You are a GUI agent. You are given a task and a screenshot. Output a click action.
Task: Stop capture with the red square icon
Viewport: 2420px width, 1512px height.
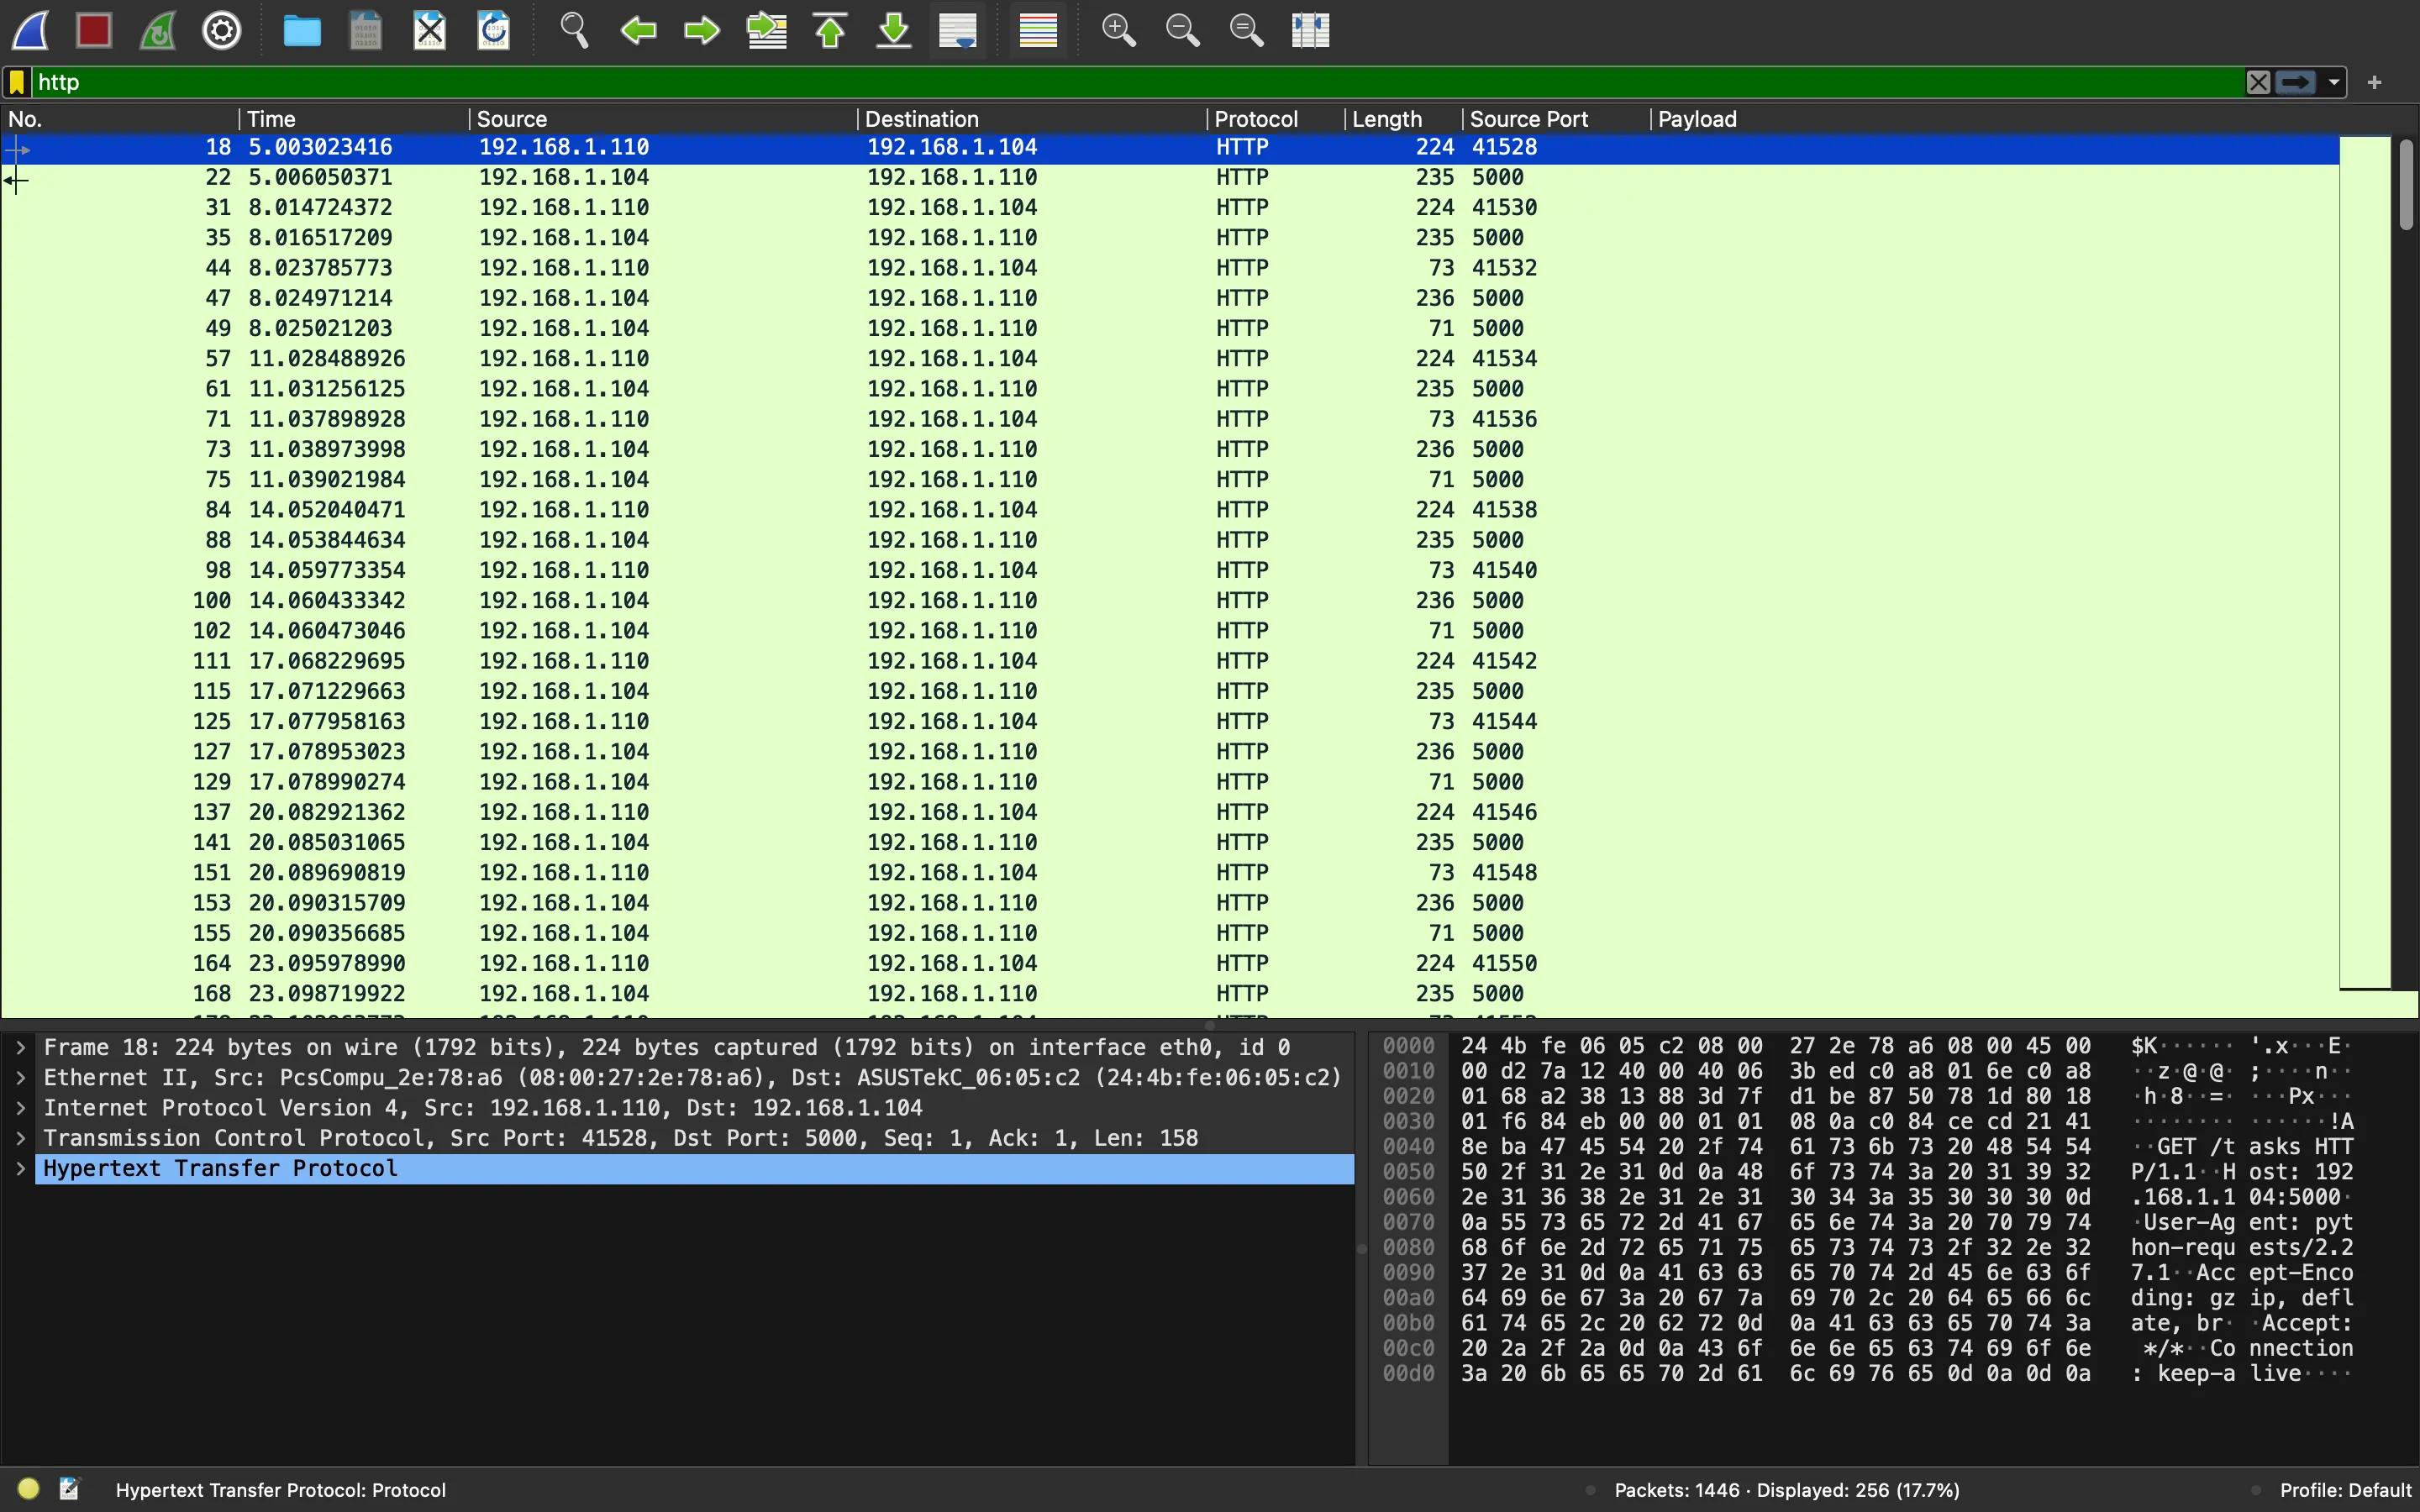coord(94,30)
